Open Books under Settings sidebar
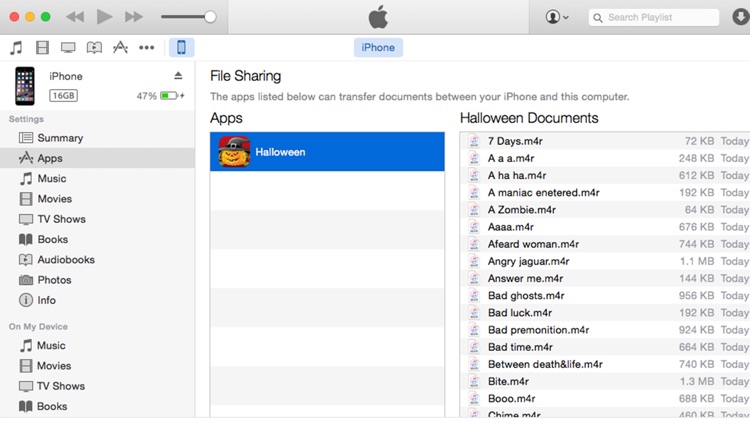 pyautogui.click(x=97, y=239)
